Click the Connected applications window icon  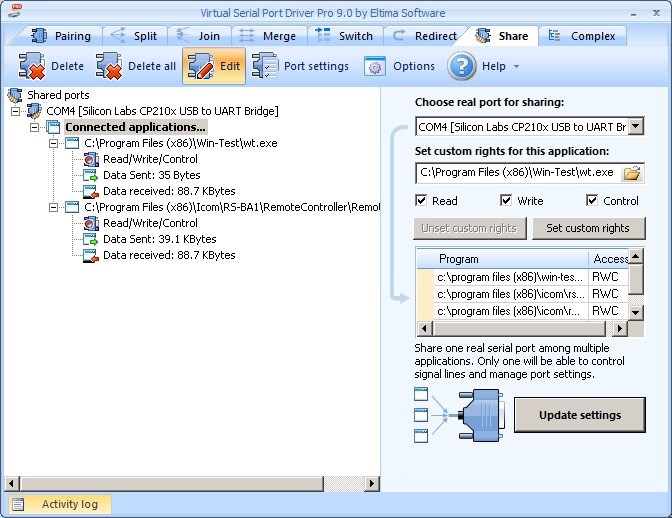point(53,127)
